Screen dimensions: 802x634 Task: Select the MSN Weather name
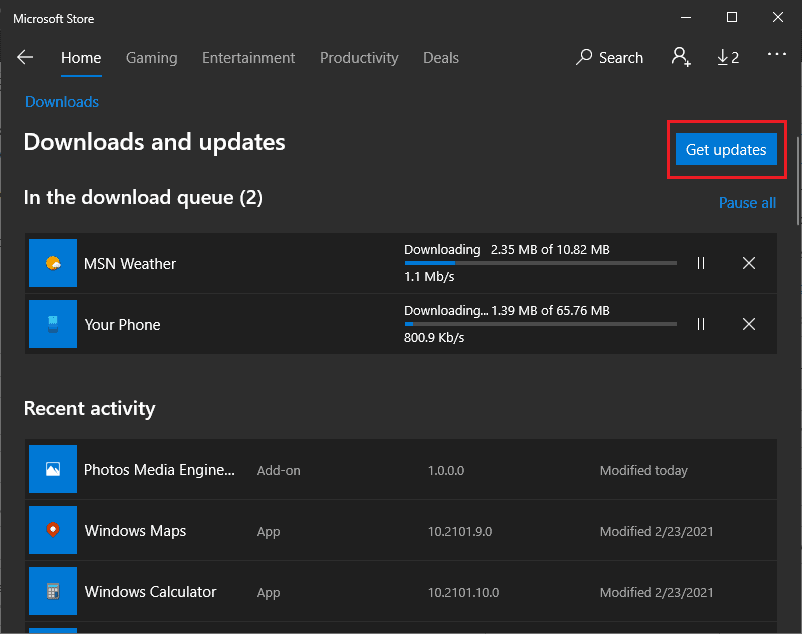point(130,264)
